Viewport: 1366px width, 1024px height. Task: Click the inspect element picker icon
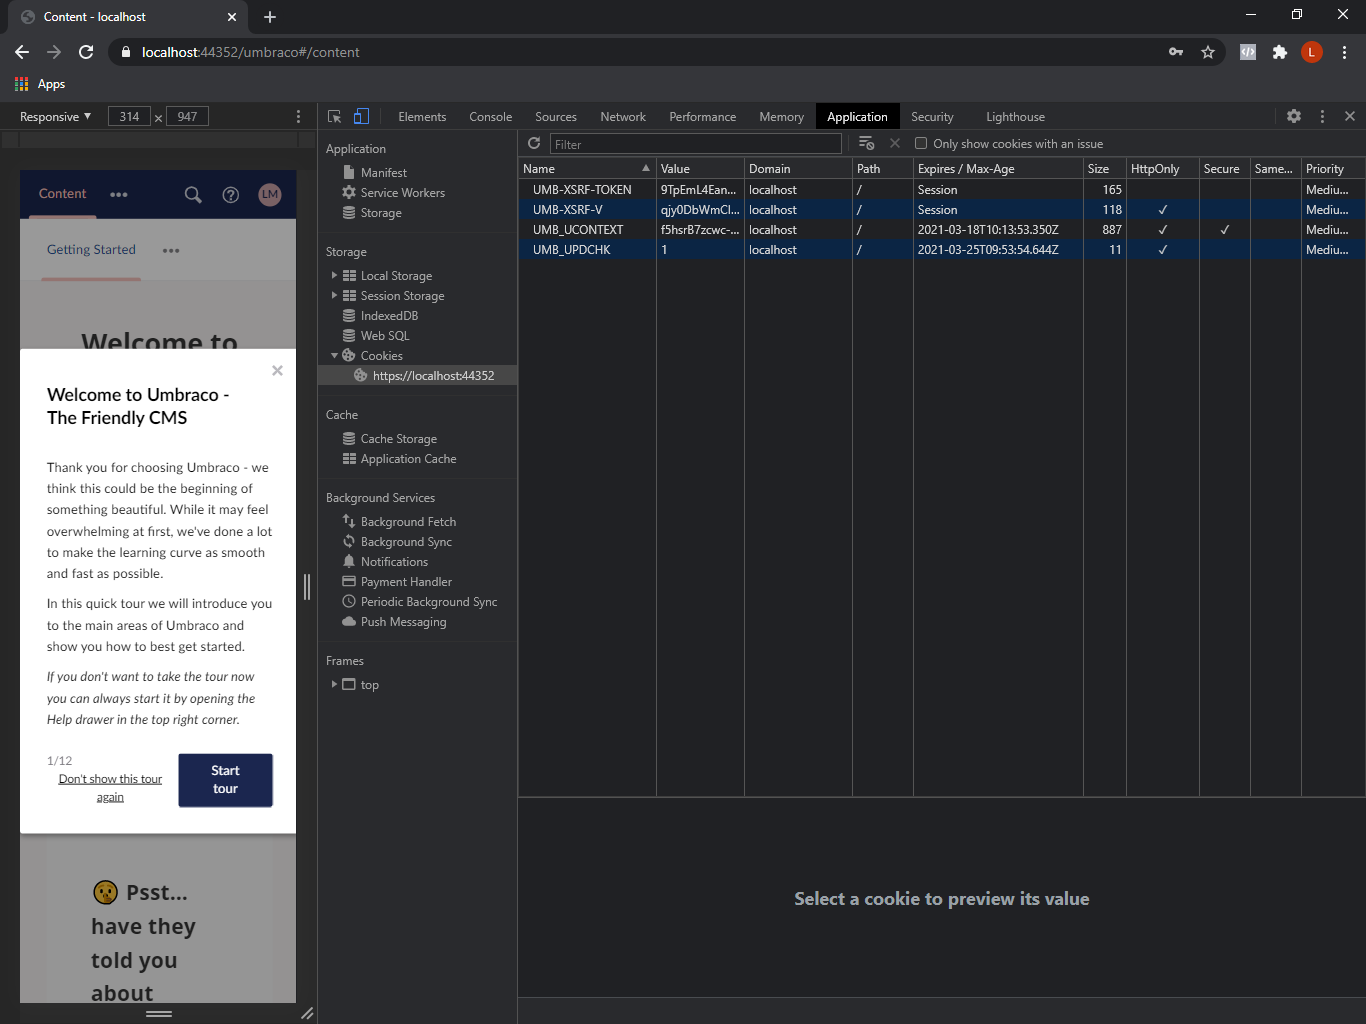pos(334,117)
